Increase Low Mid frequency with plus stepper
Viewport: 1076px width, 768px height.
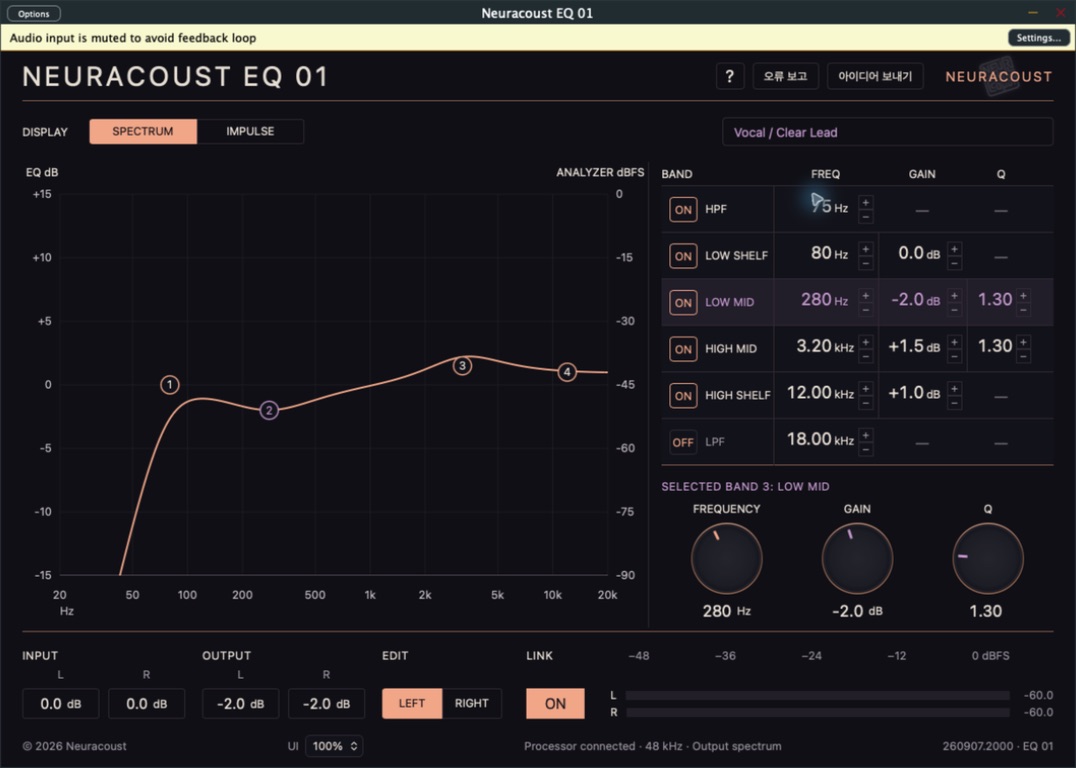point(866,296)
